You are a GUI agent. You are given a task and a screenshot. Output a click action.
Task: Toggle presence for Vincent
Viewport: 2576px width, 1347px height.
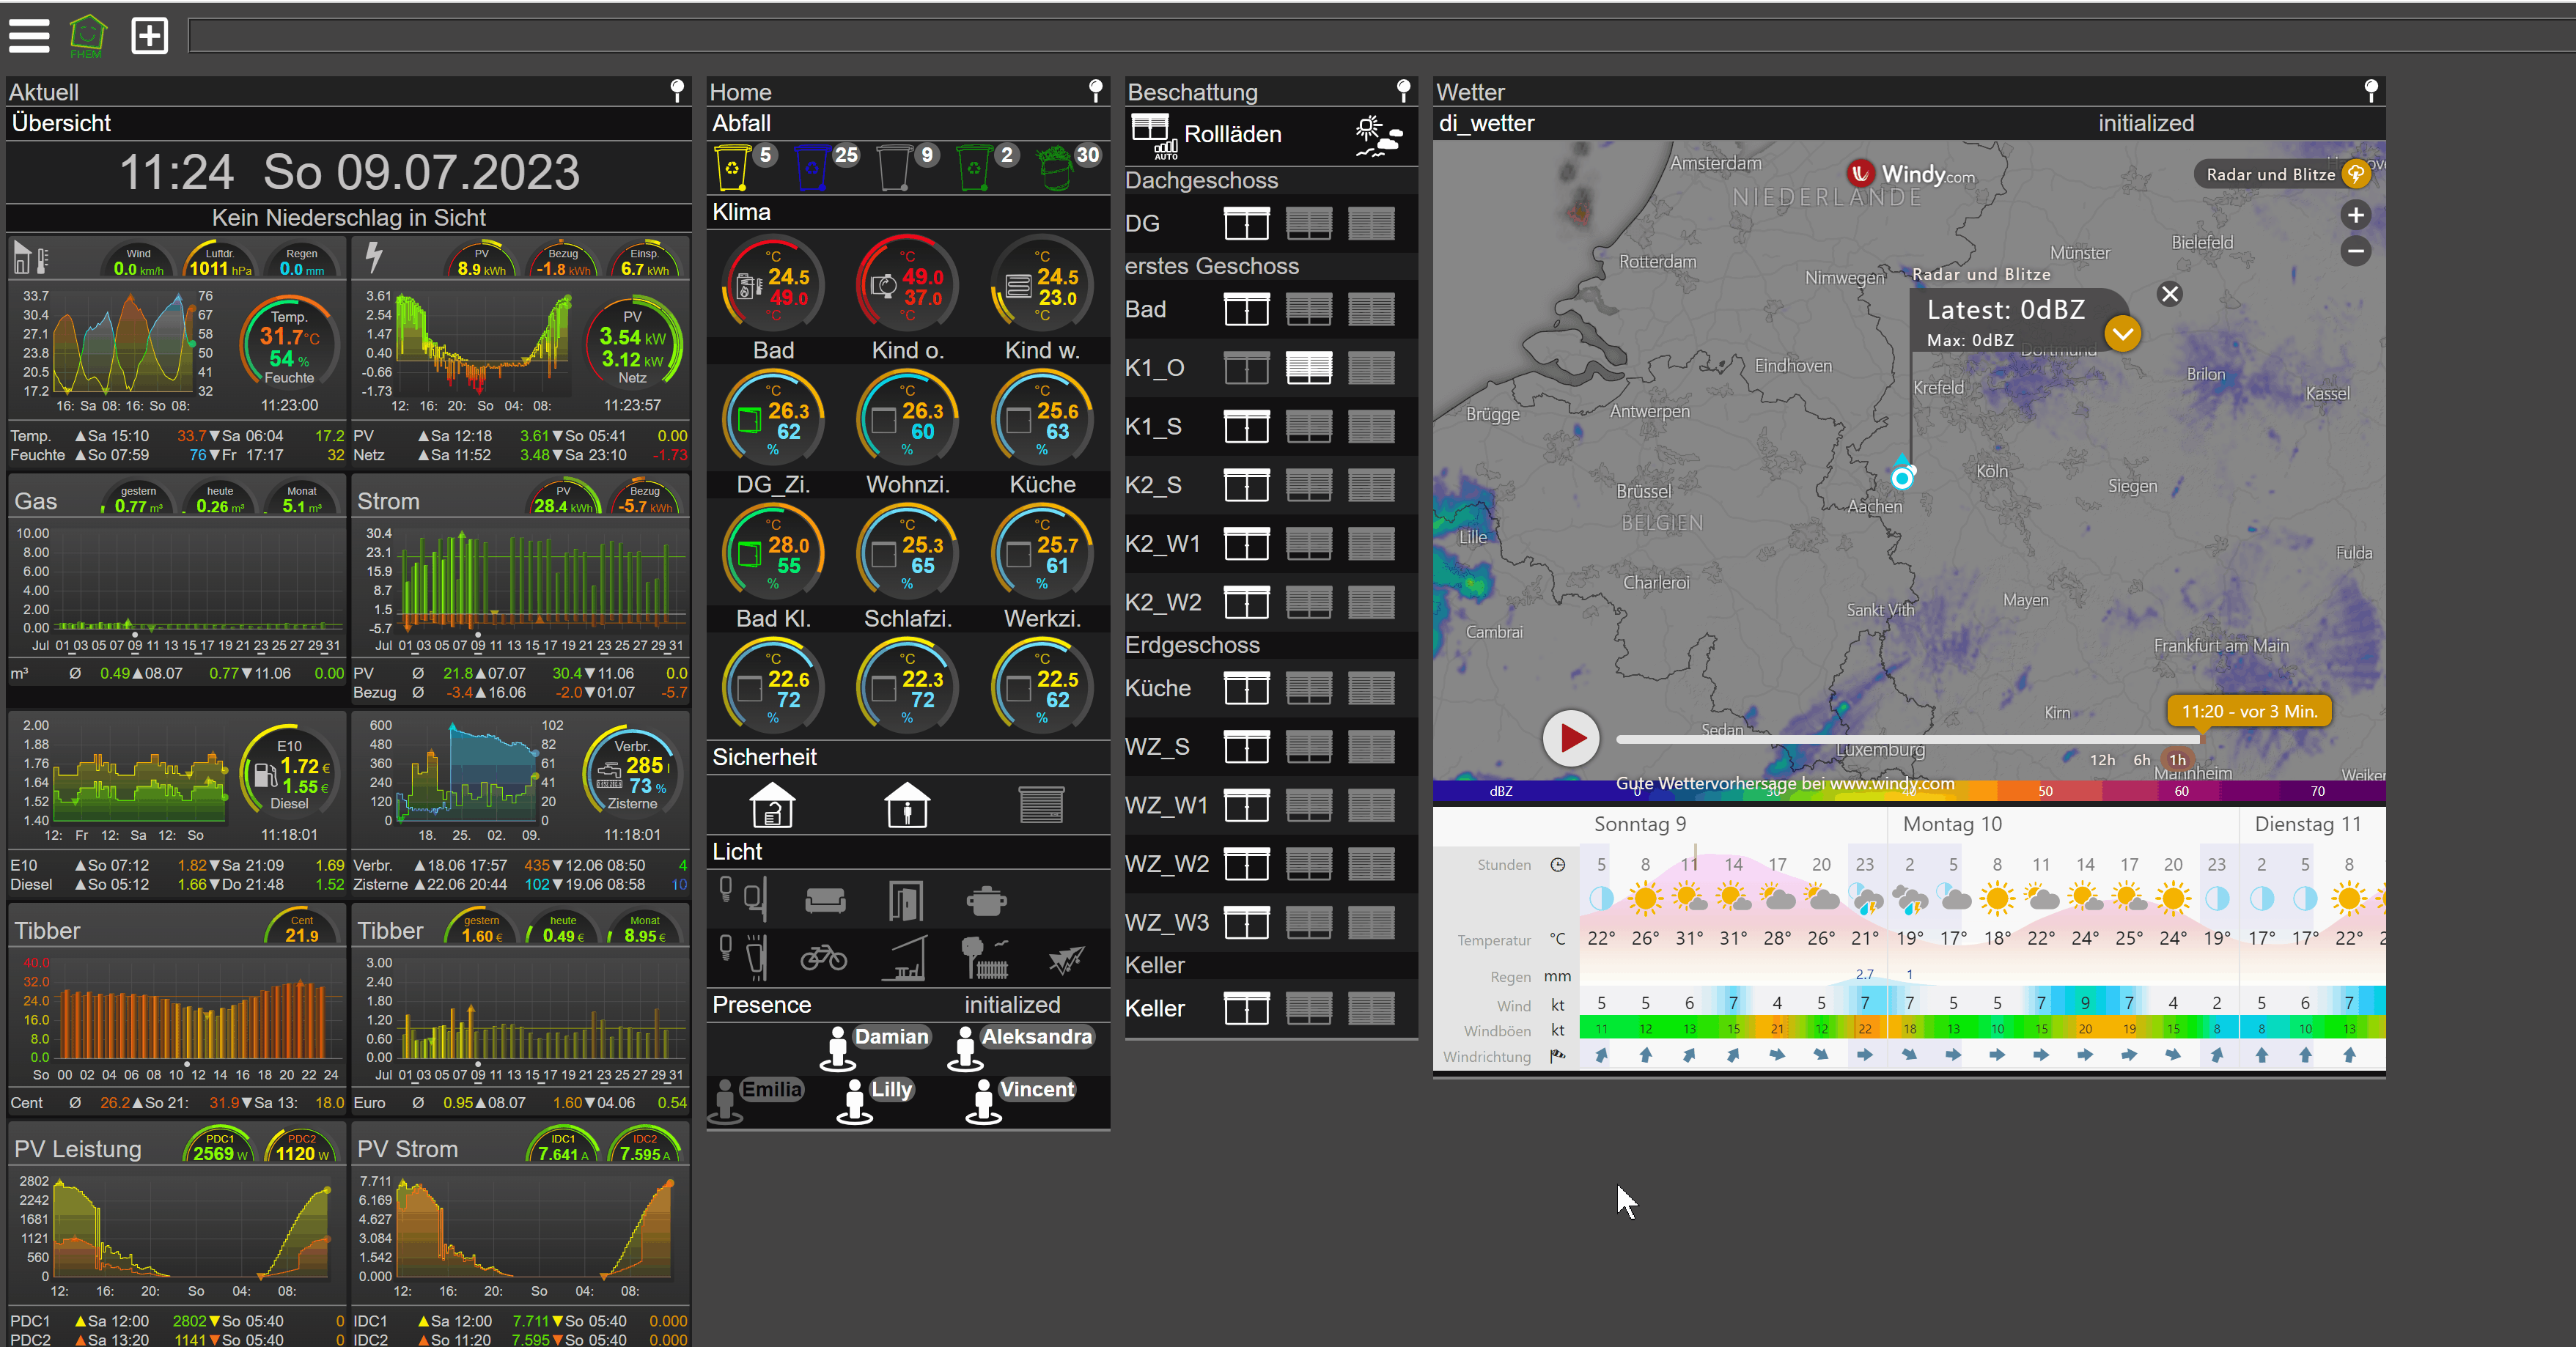(x=1022, y=1099)
